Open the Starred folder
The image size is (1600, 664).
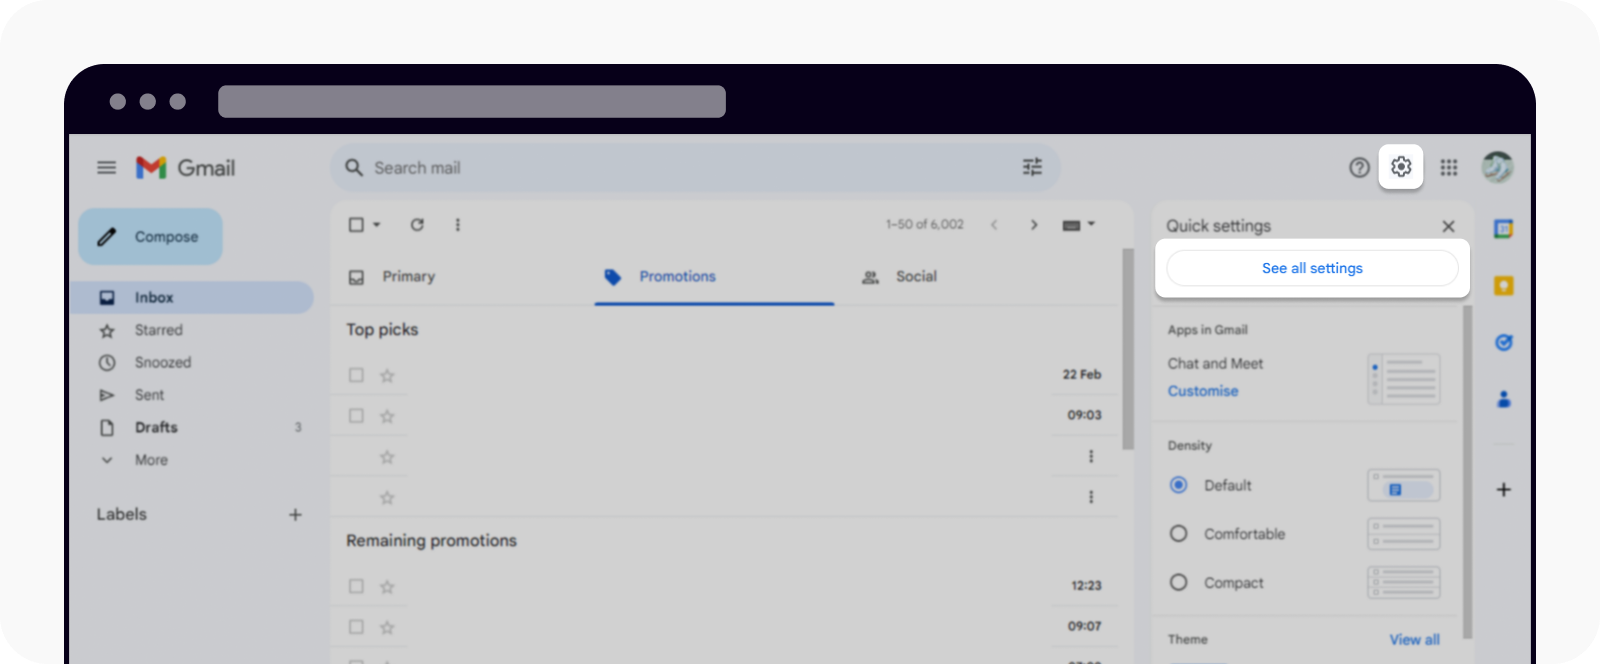(x=159, y=330)
